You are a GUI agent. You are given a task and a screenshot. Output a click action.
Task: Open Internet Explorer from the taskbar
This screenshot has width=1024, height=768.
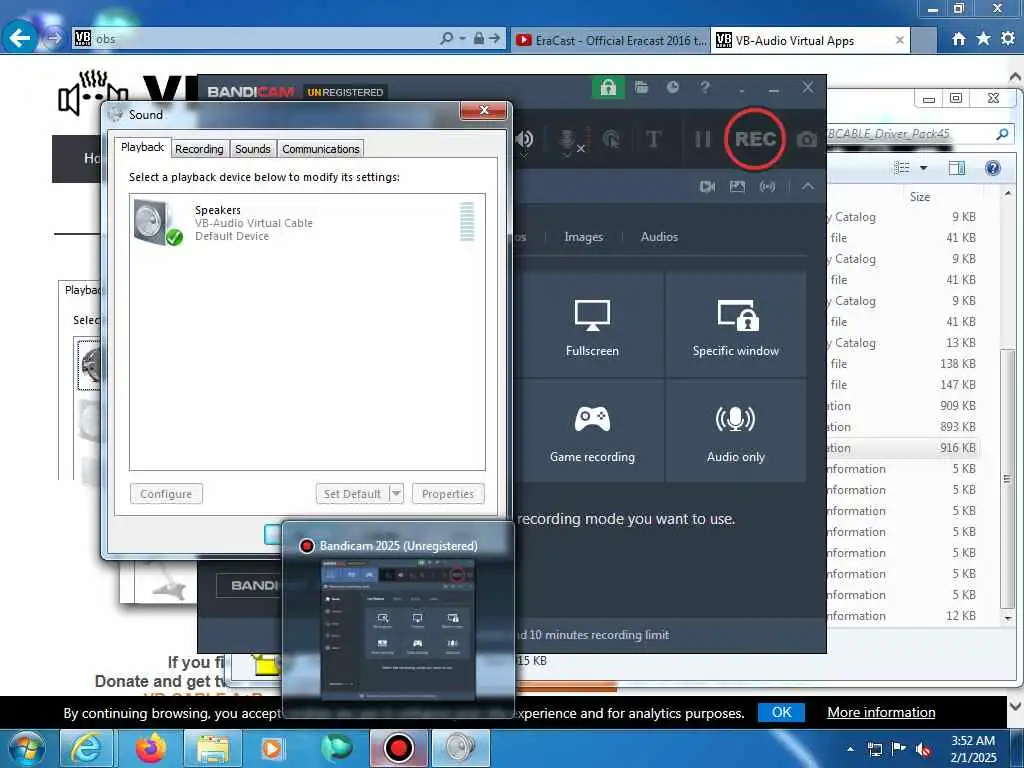pyautogui.click(x=86, y=748)
